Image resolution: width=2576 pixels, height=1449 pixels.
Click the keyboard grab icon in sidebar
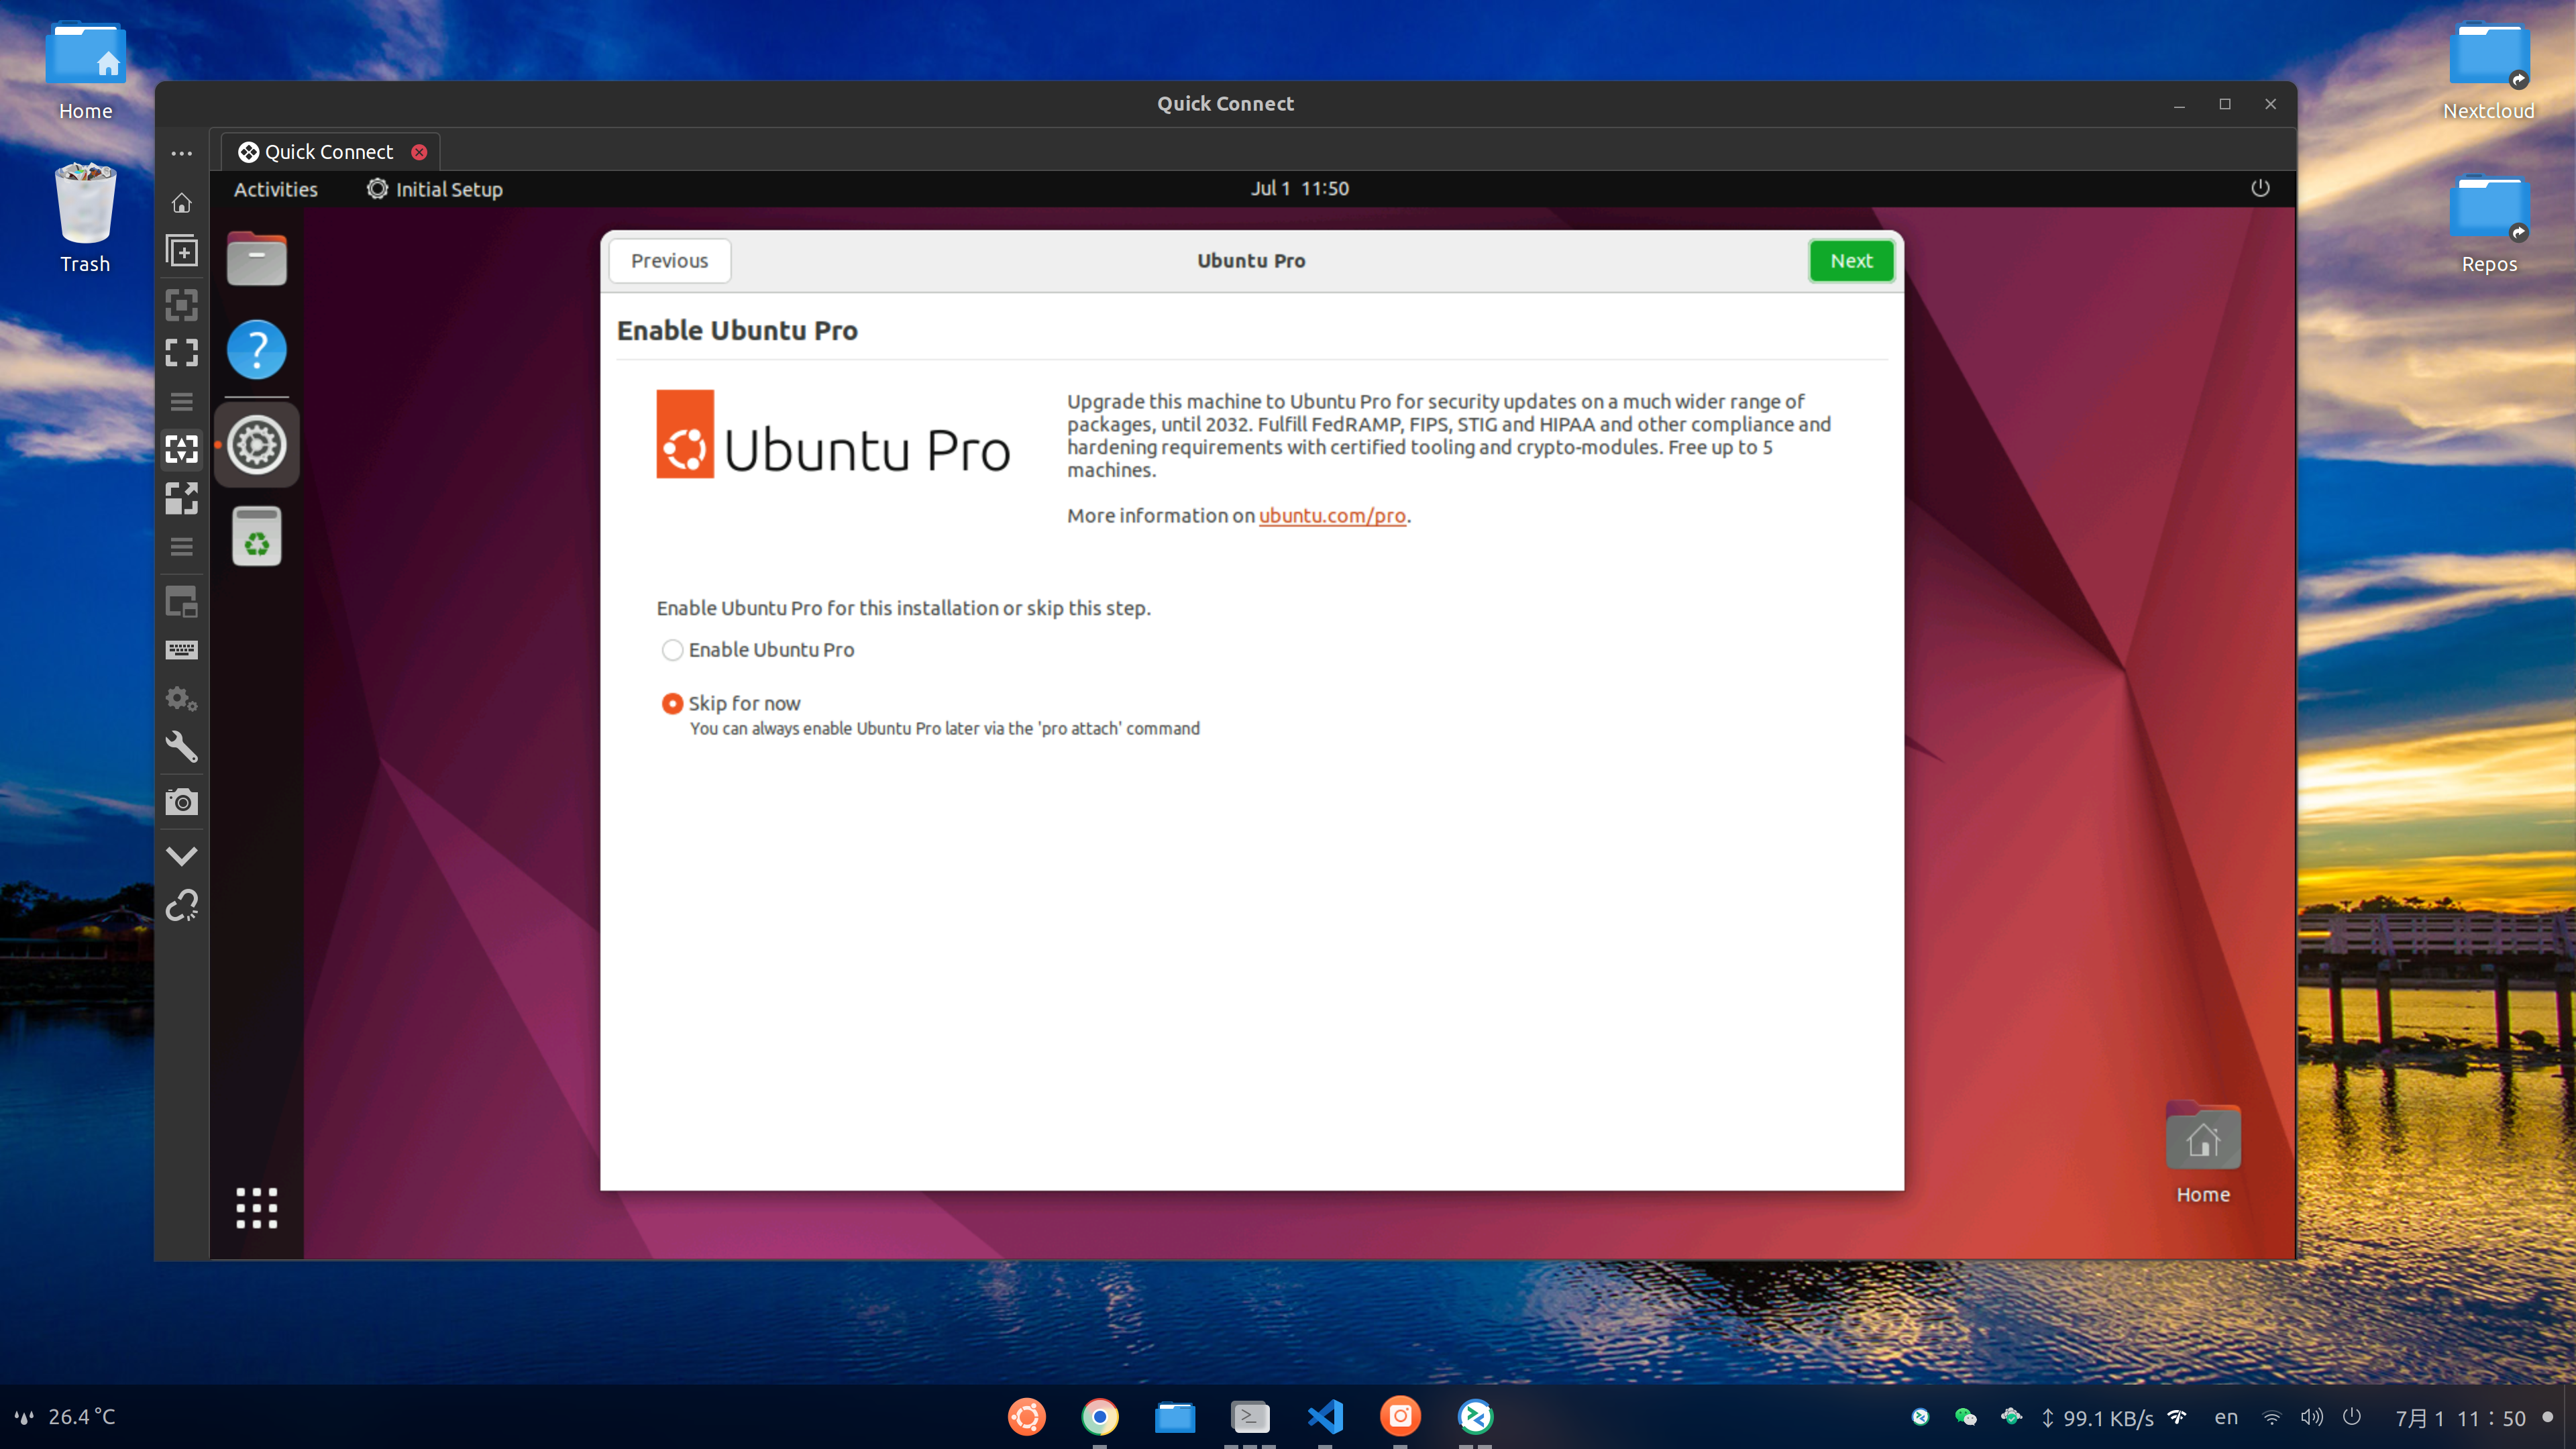tap(181, 650)
